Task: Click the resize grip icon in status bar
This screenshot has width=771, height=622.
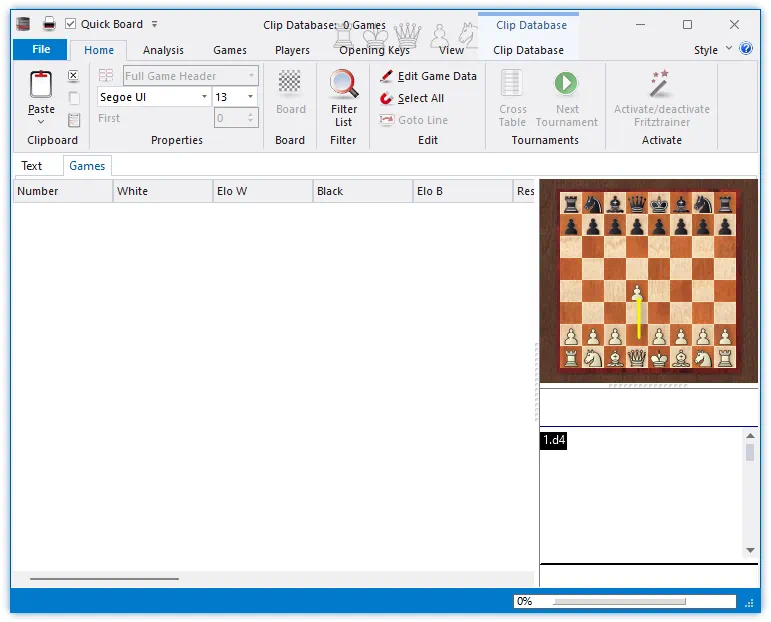Action: coord(749,603)
